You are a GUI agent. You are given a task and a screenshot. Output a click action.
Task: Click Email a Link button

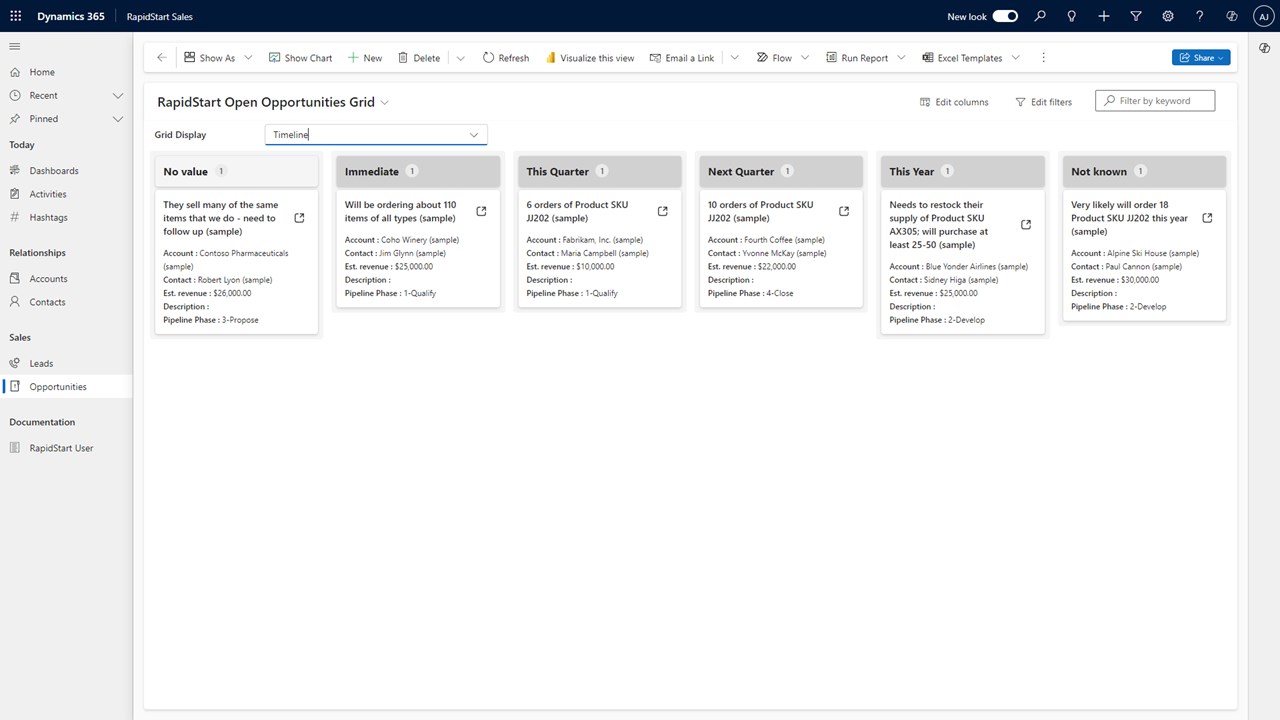[x=682, y=58]
